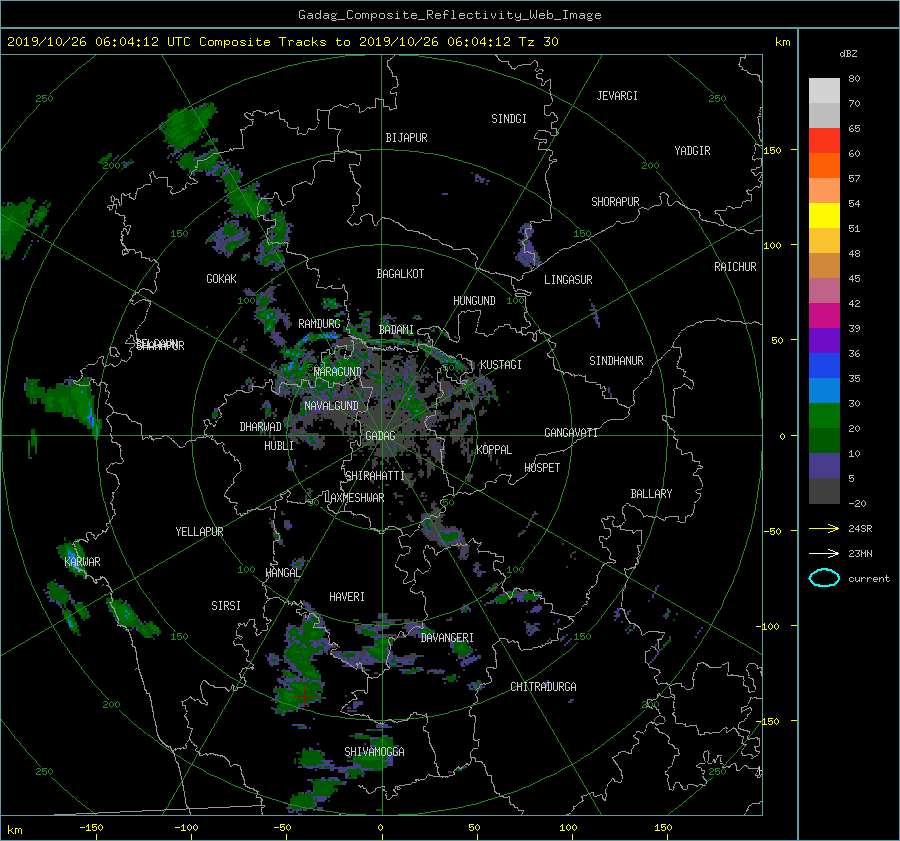The height and width of the screenshot is (841, 900).
Task: Click the HUNGUND city label
Action: [474, 301]
